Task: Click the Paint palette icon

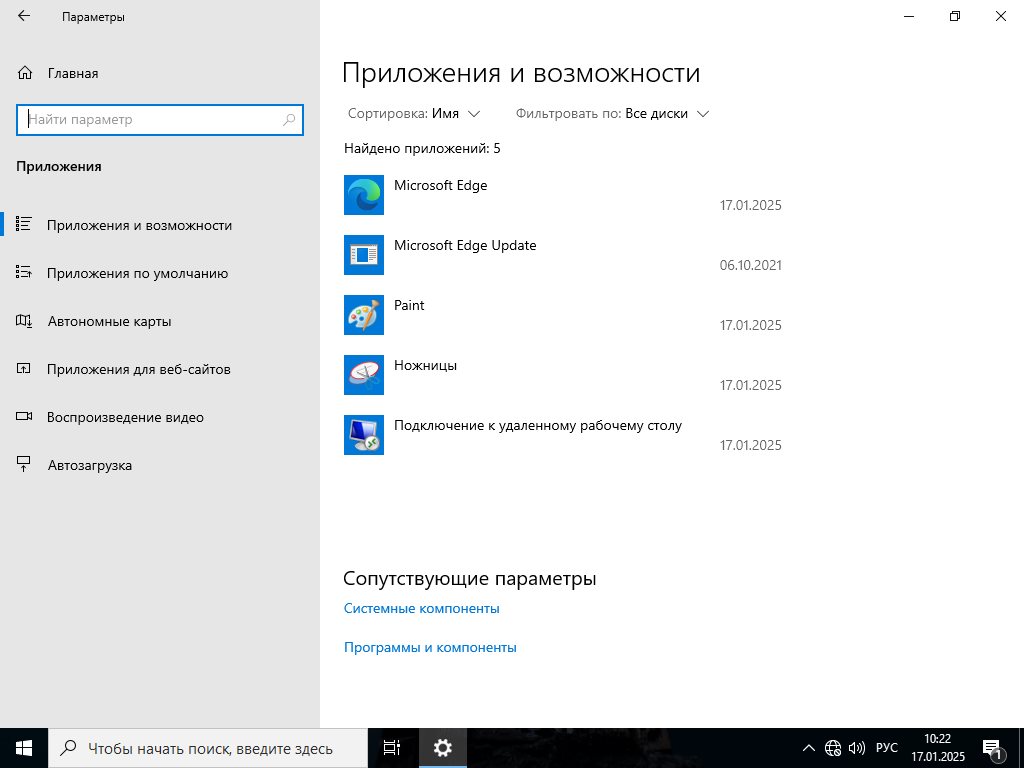Action: [x=364, y=315]
